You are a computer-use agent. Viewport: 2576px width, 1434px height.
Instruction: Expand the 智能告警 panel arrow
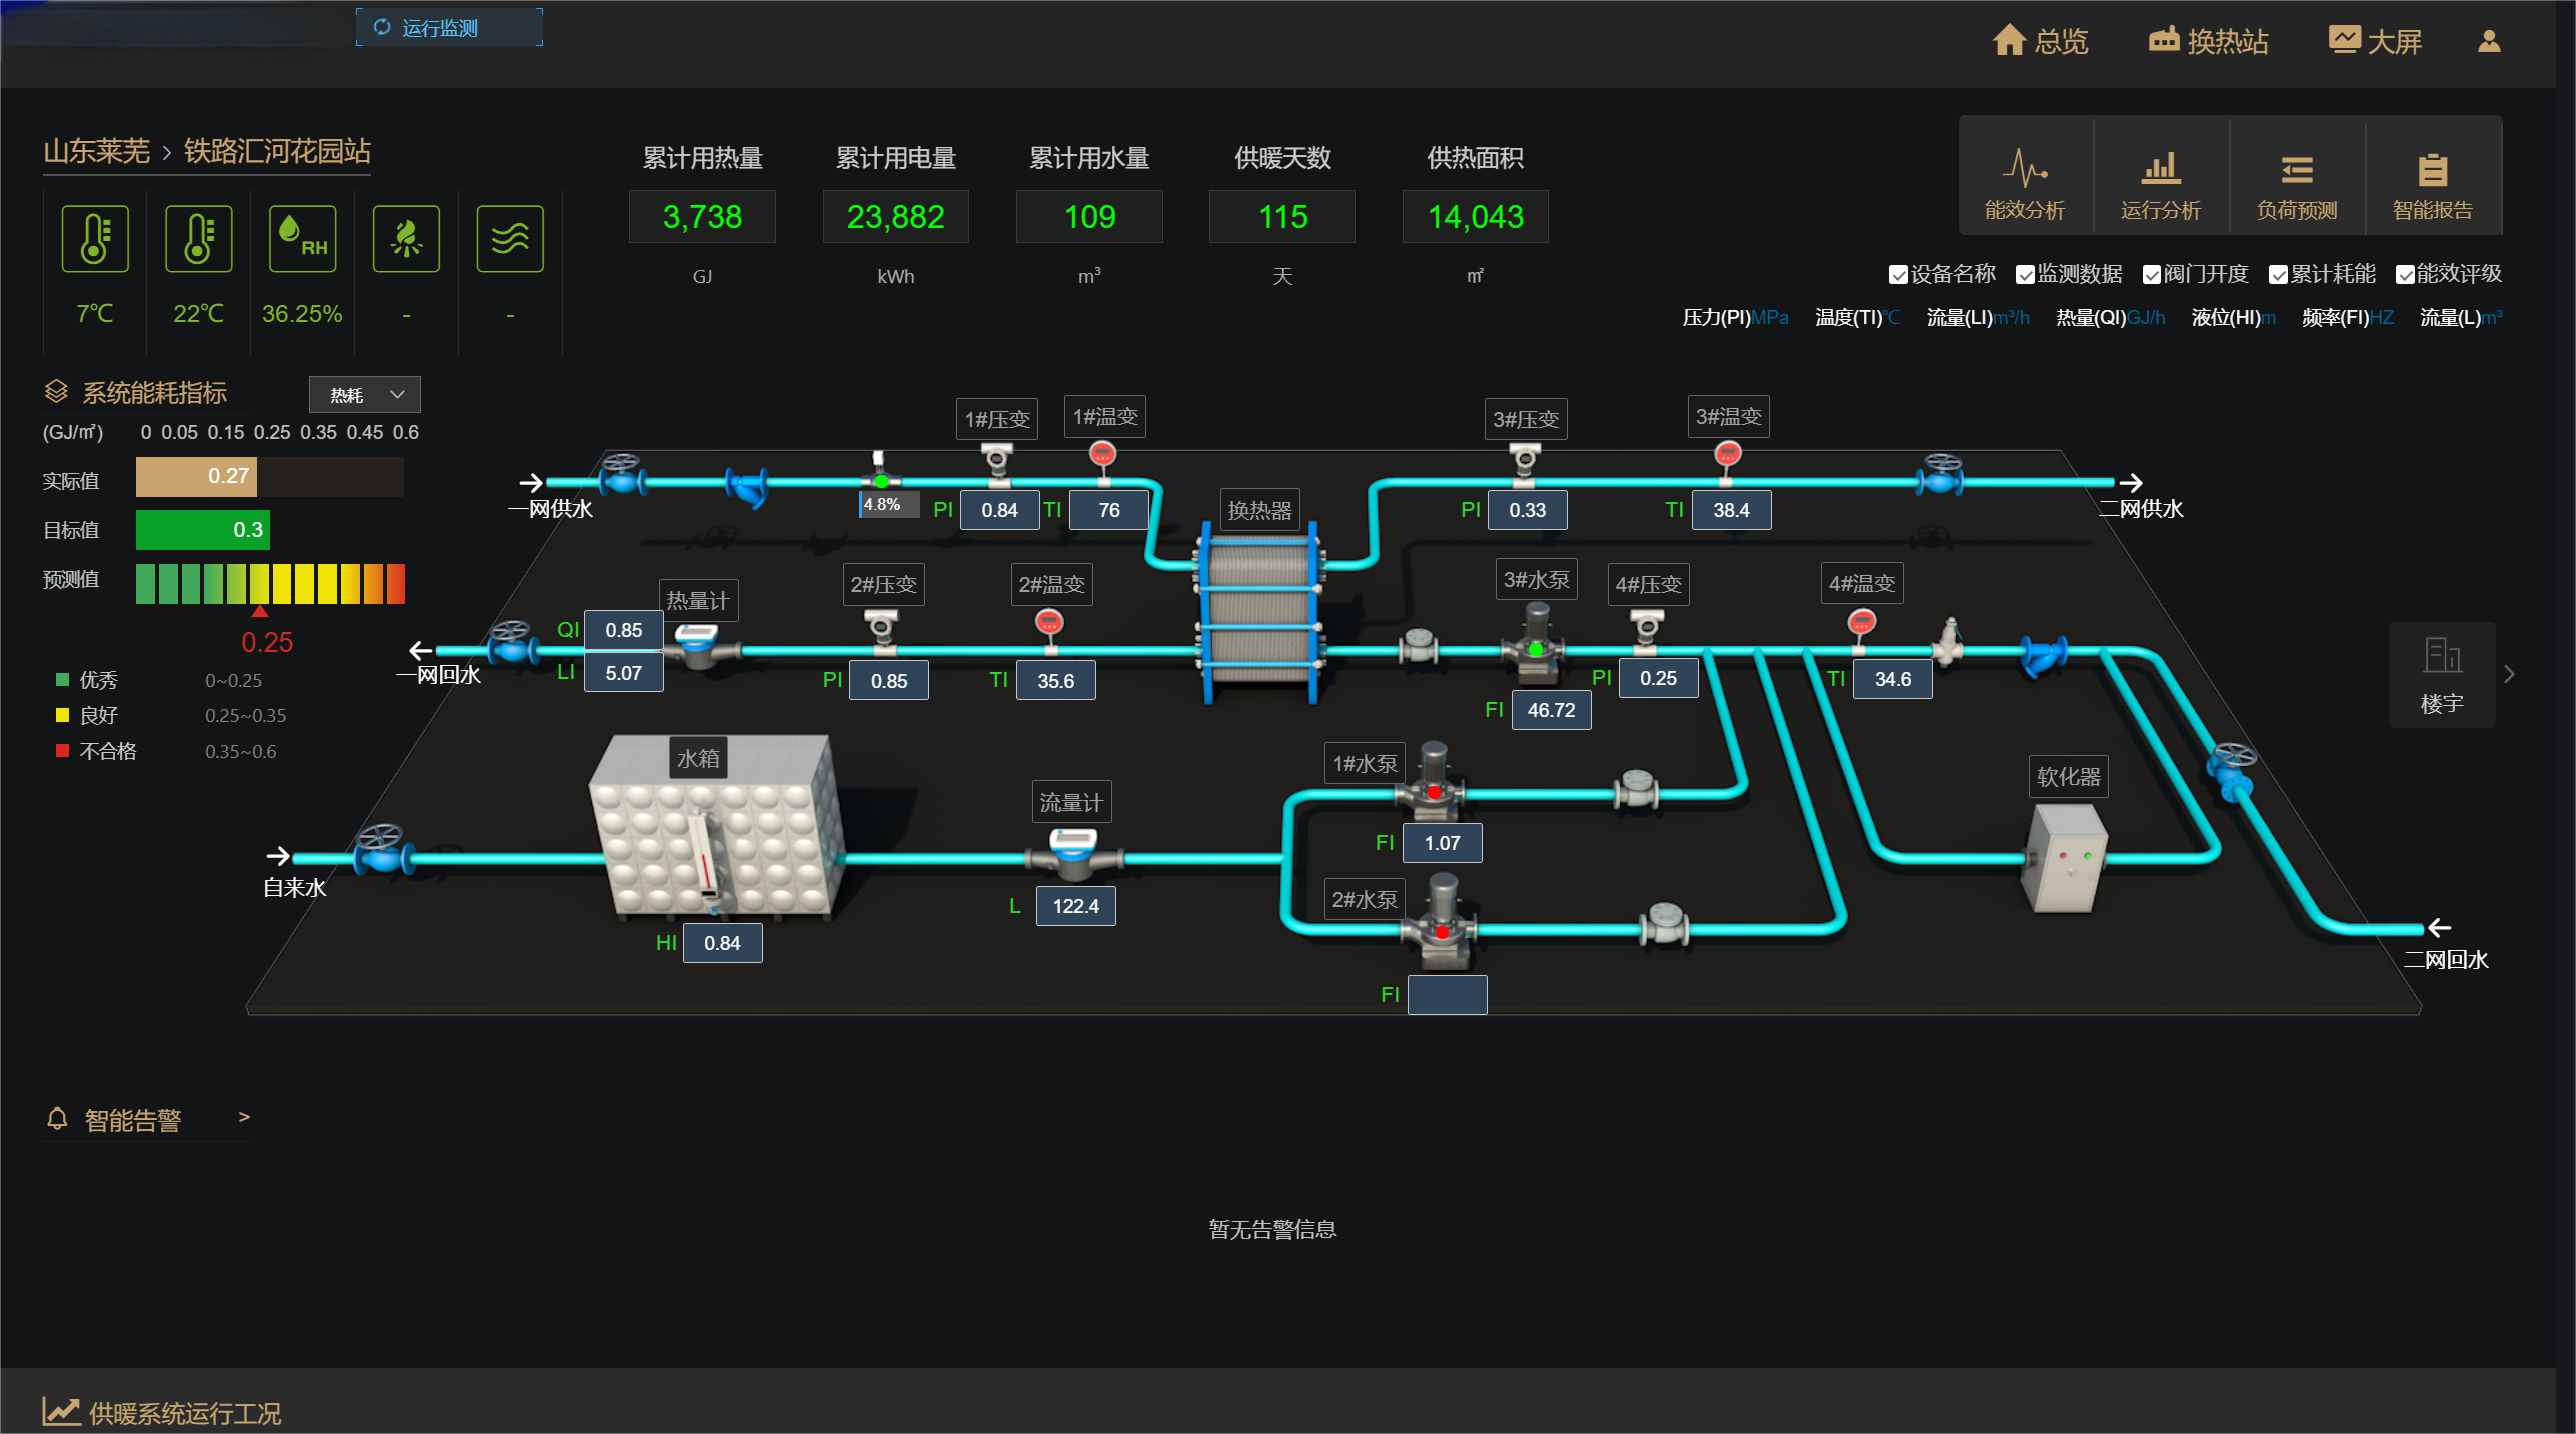click(244, 1117)
